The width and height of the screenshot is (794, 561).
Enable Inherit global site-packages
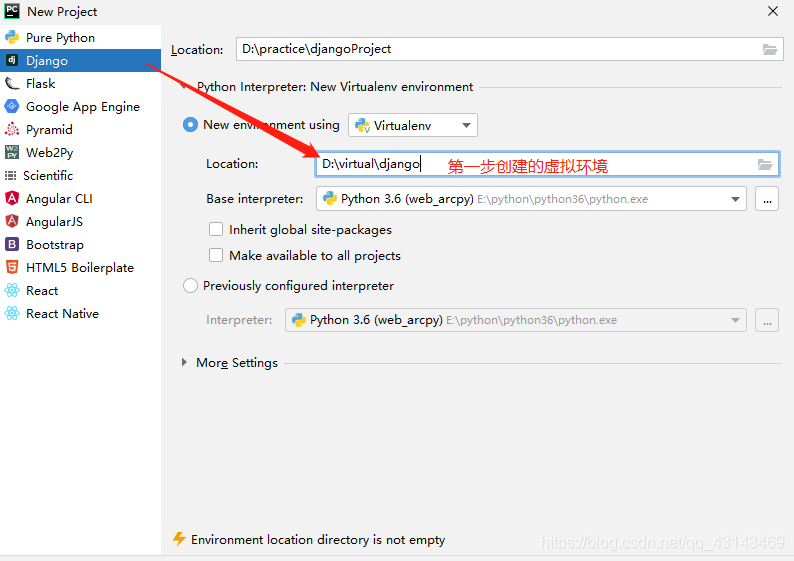pos(216,229)
